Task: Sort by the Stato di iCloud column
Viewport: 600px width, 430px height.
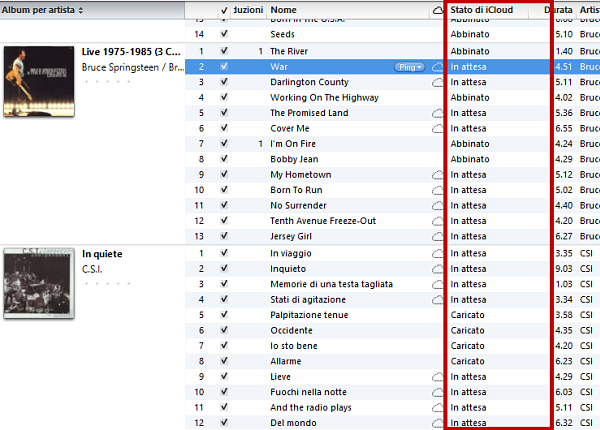Action: [x=490, y=10]
